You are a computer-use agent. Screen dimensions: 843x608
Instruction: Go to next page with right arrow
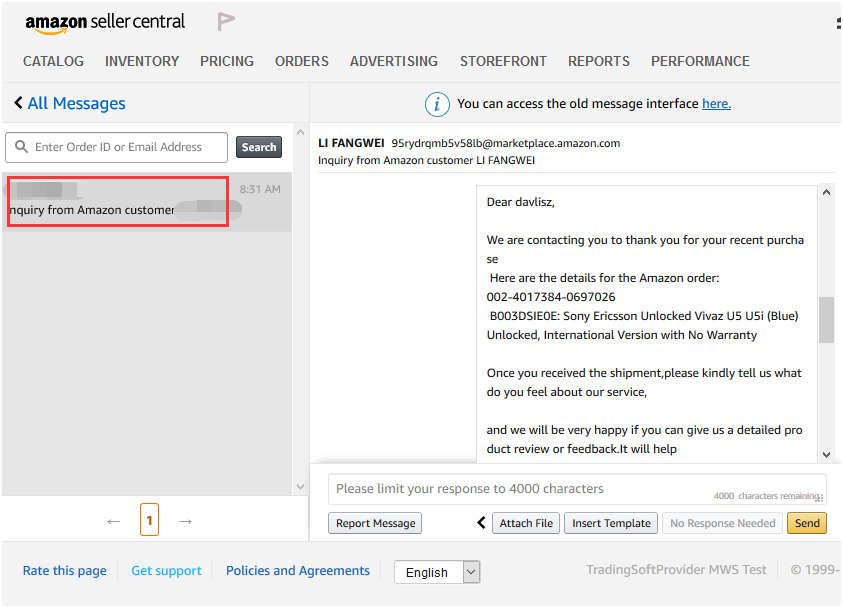185,521
